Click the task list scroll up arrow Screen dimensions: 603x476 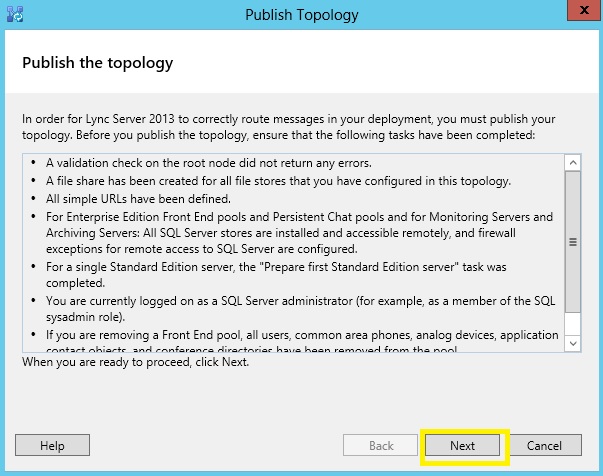coord(573,163)
